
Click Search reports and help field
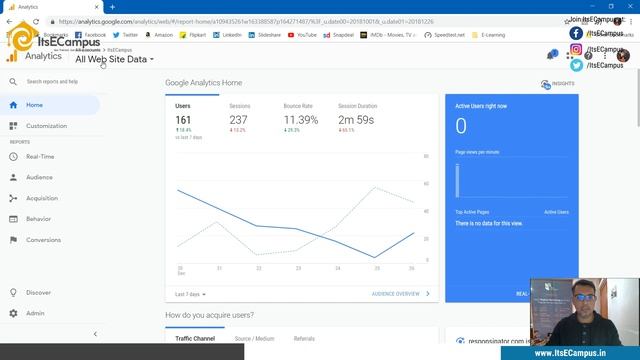pos(52,82)
